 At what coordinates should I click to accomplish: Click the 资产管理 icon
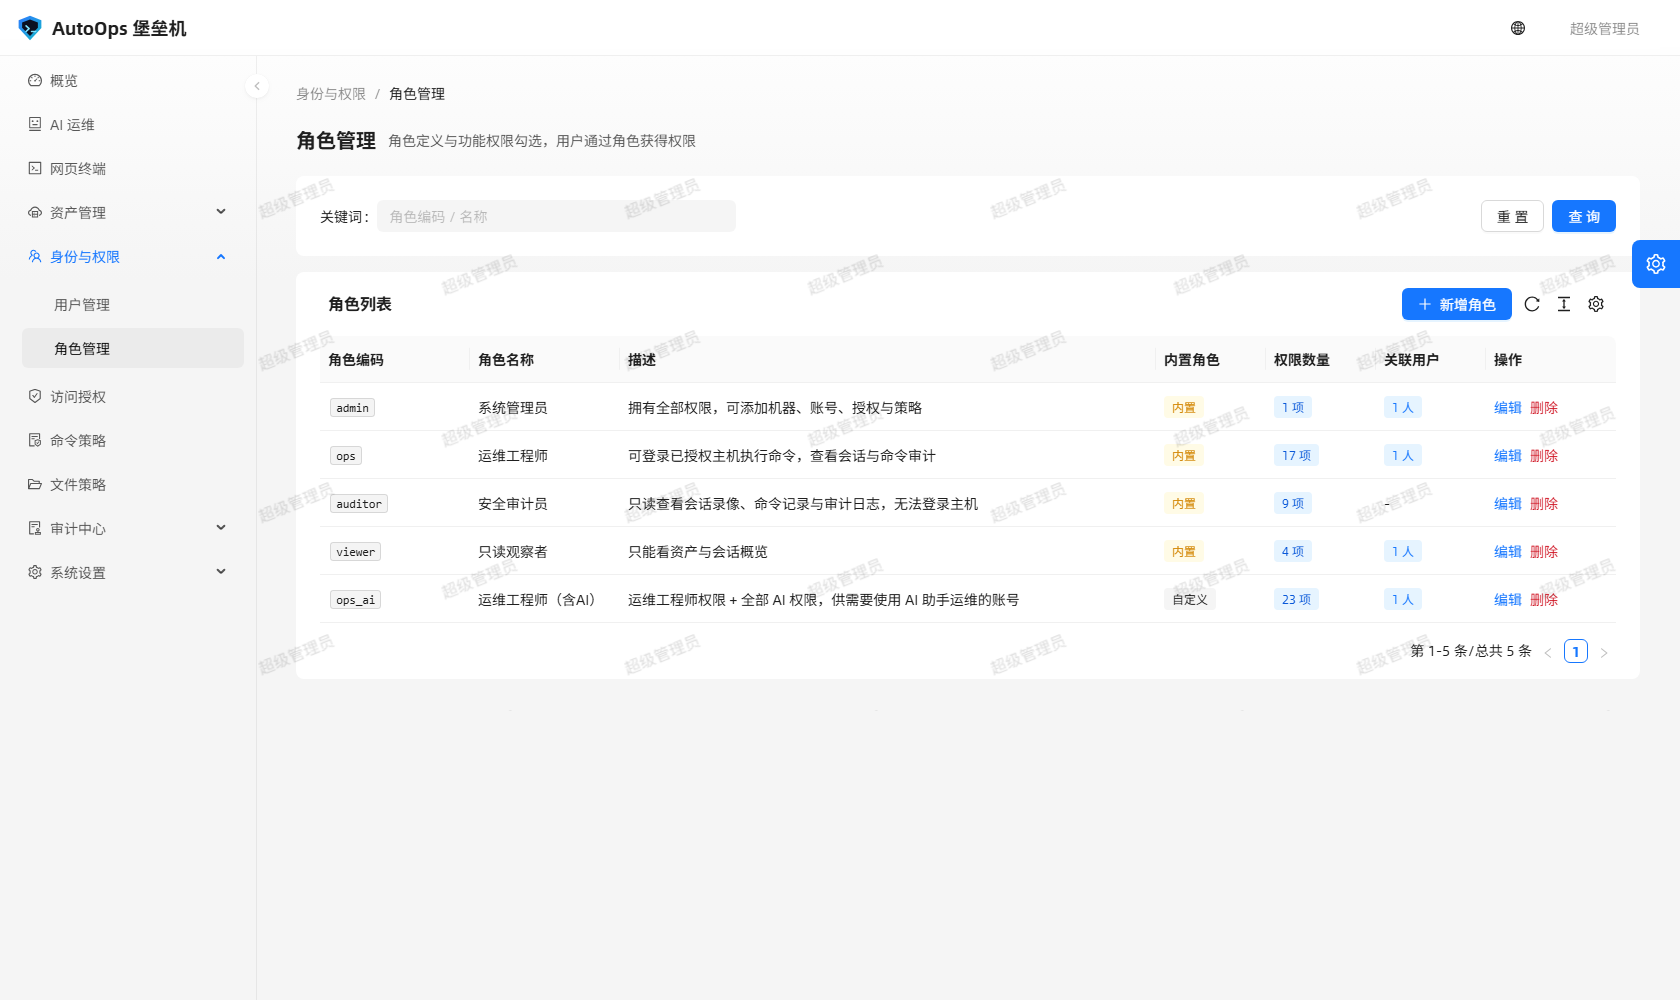point(35,212)
